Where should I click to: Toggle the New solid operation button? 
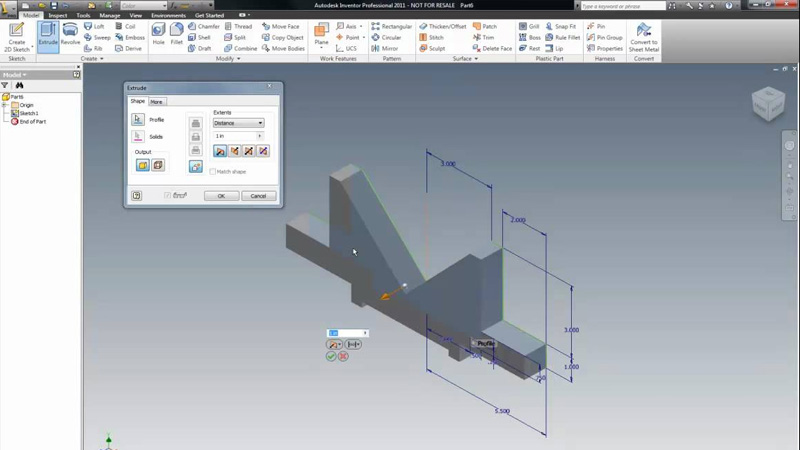(x=195, y=166)
